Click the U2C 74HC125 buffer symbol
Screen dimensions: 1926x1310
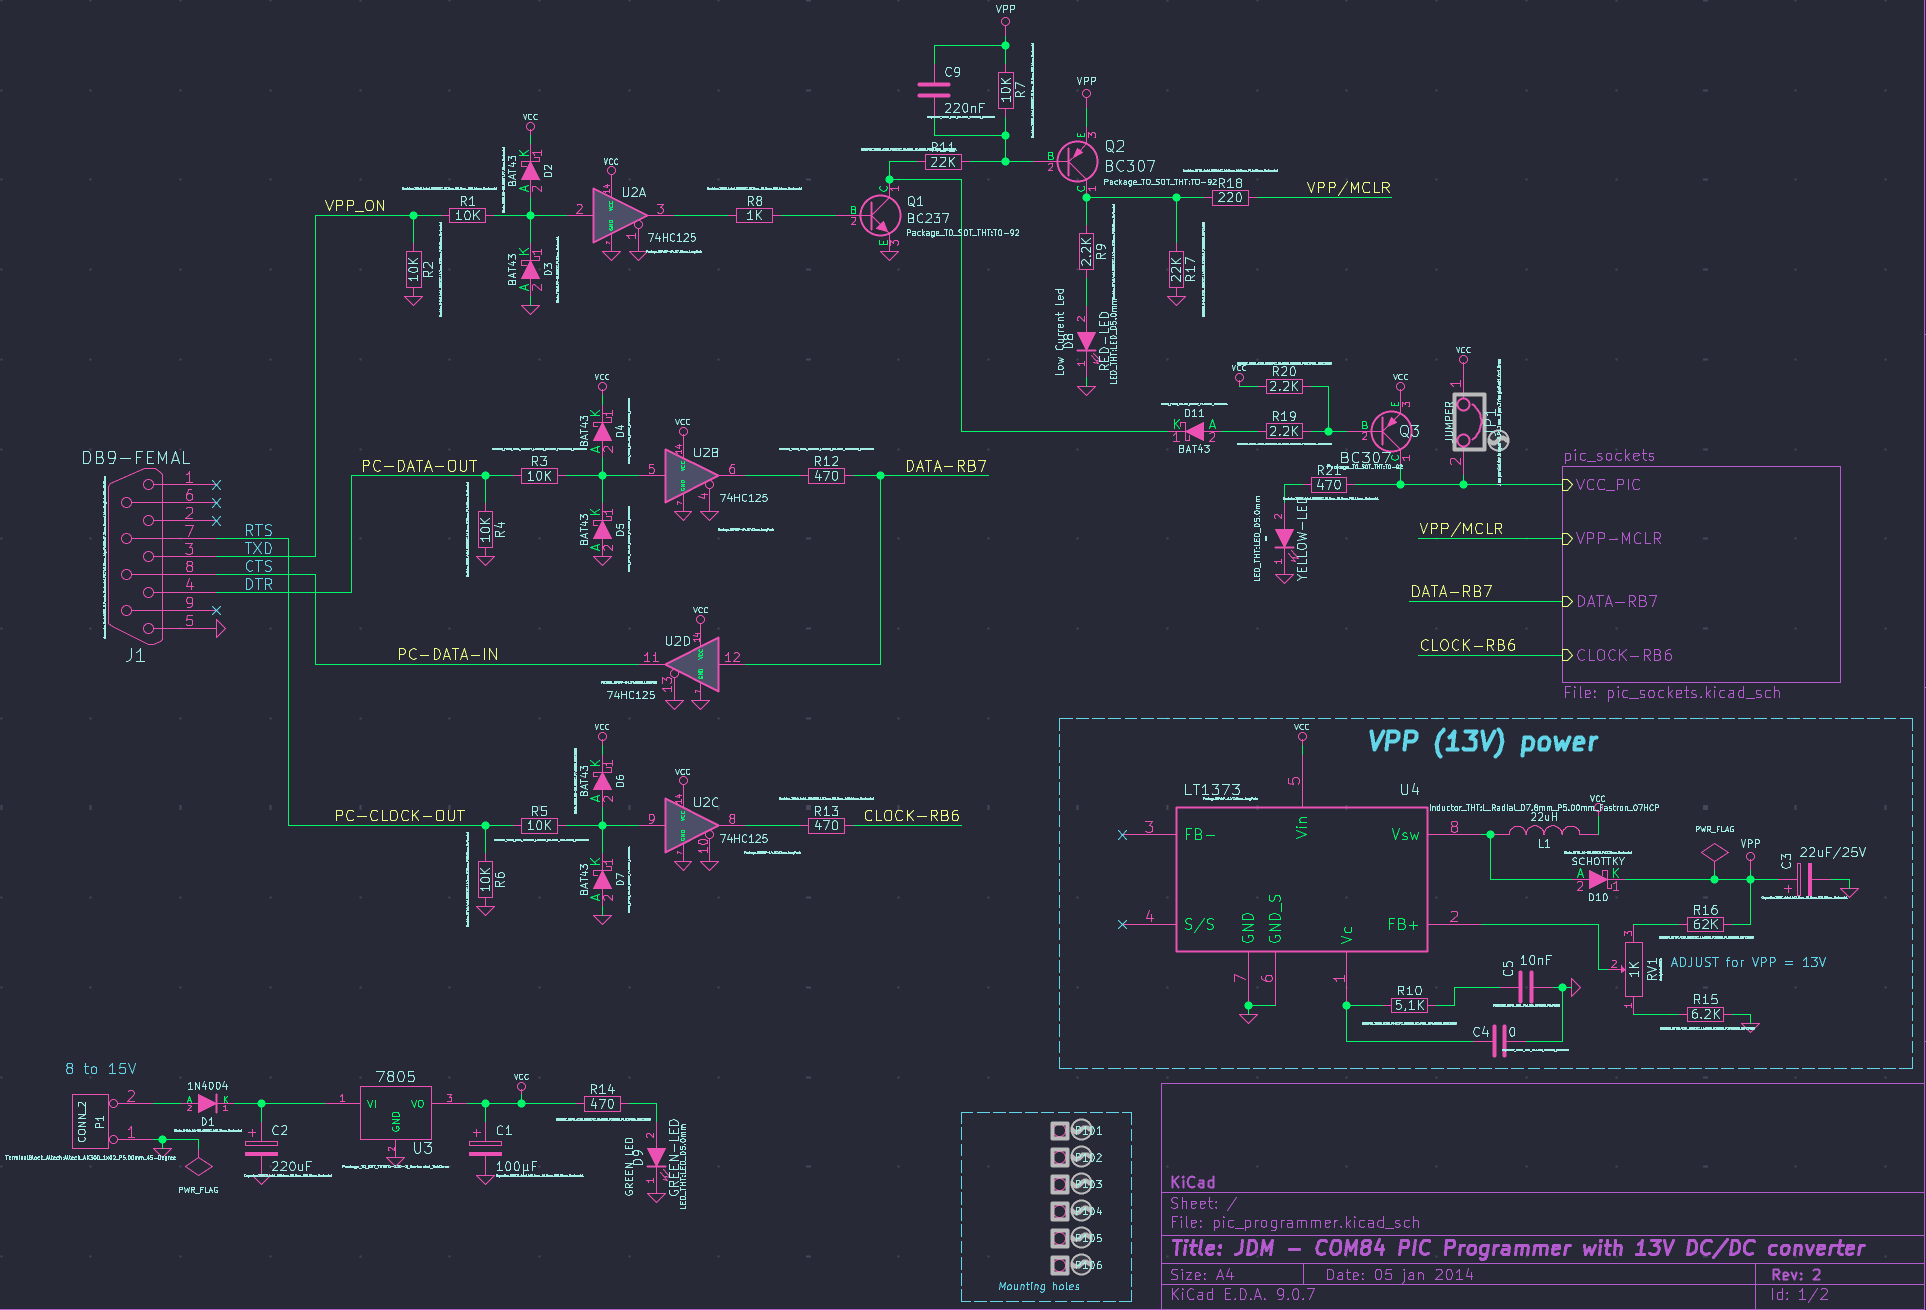691,824
